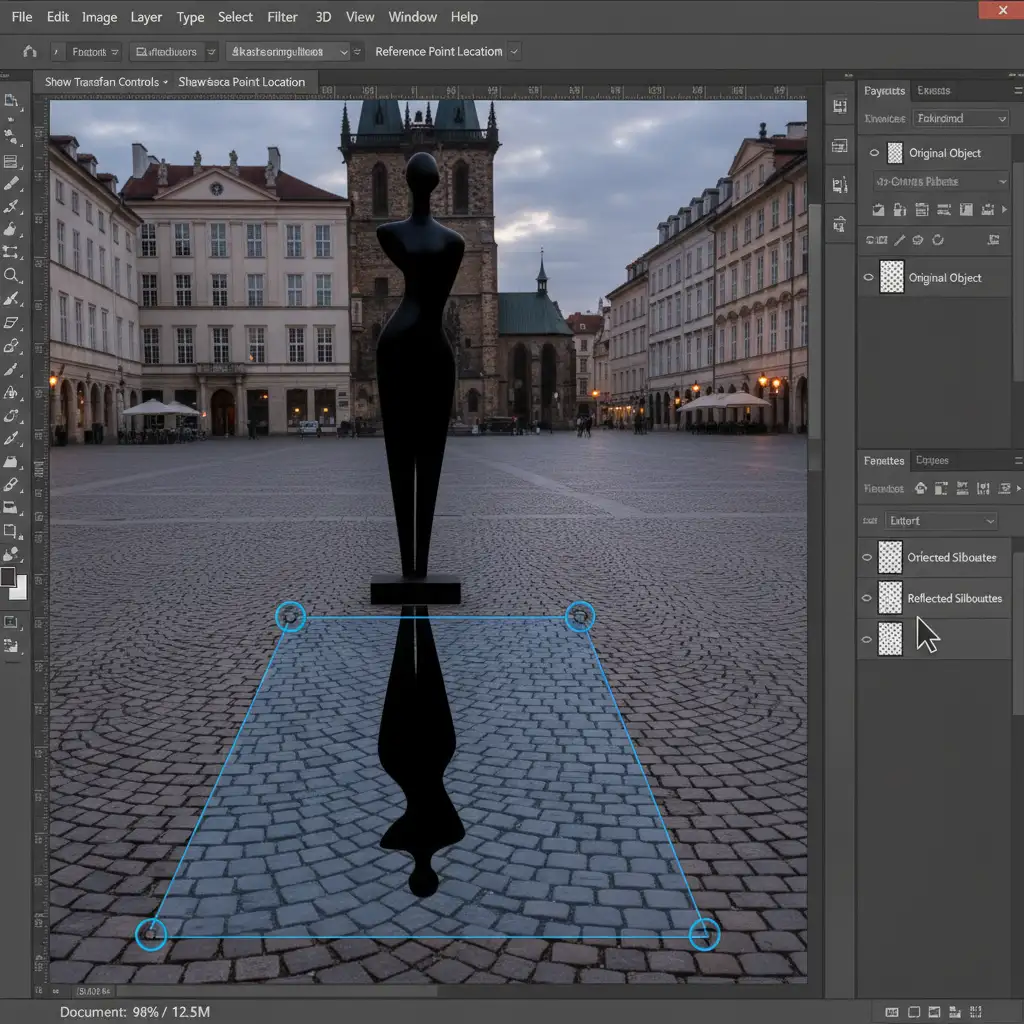The height and width of the screenshot is (1024, 1024).
Task: Click the home icon in options bar
Action: pos(29,51)
